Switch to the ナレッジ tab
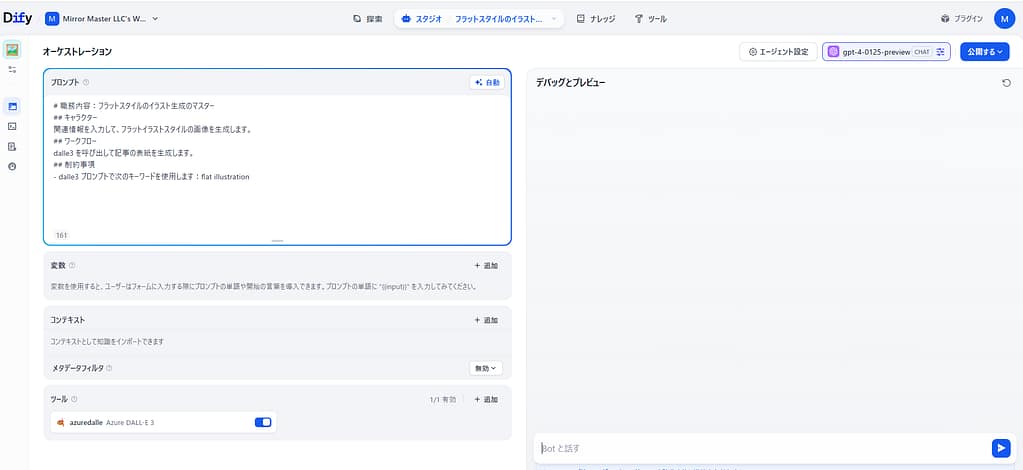Screen dimensions: 1023x470 596,19
